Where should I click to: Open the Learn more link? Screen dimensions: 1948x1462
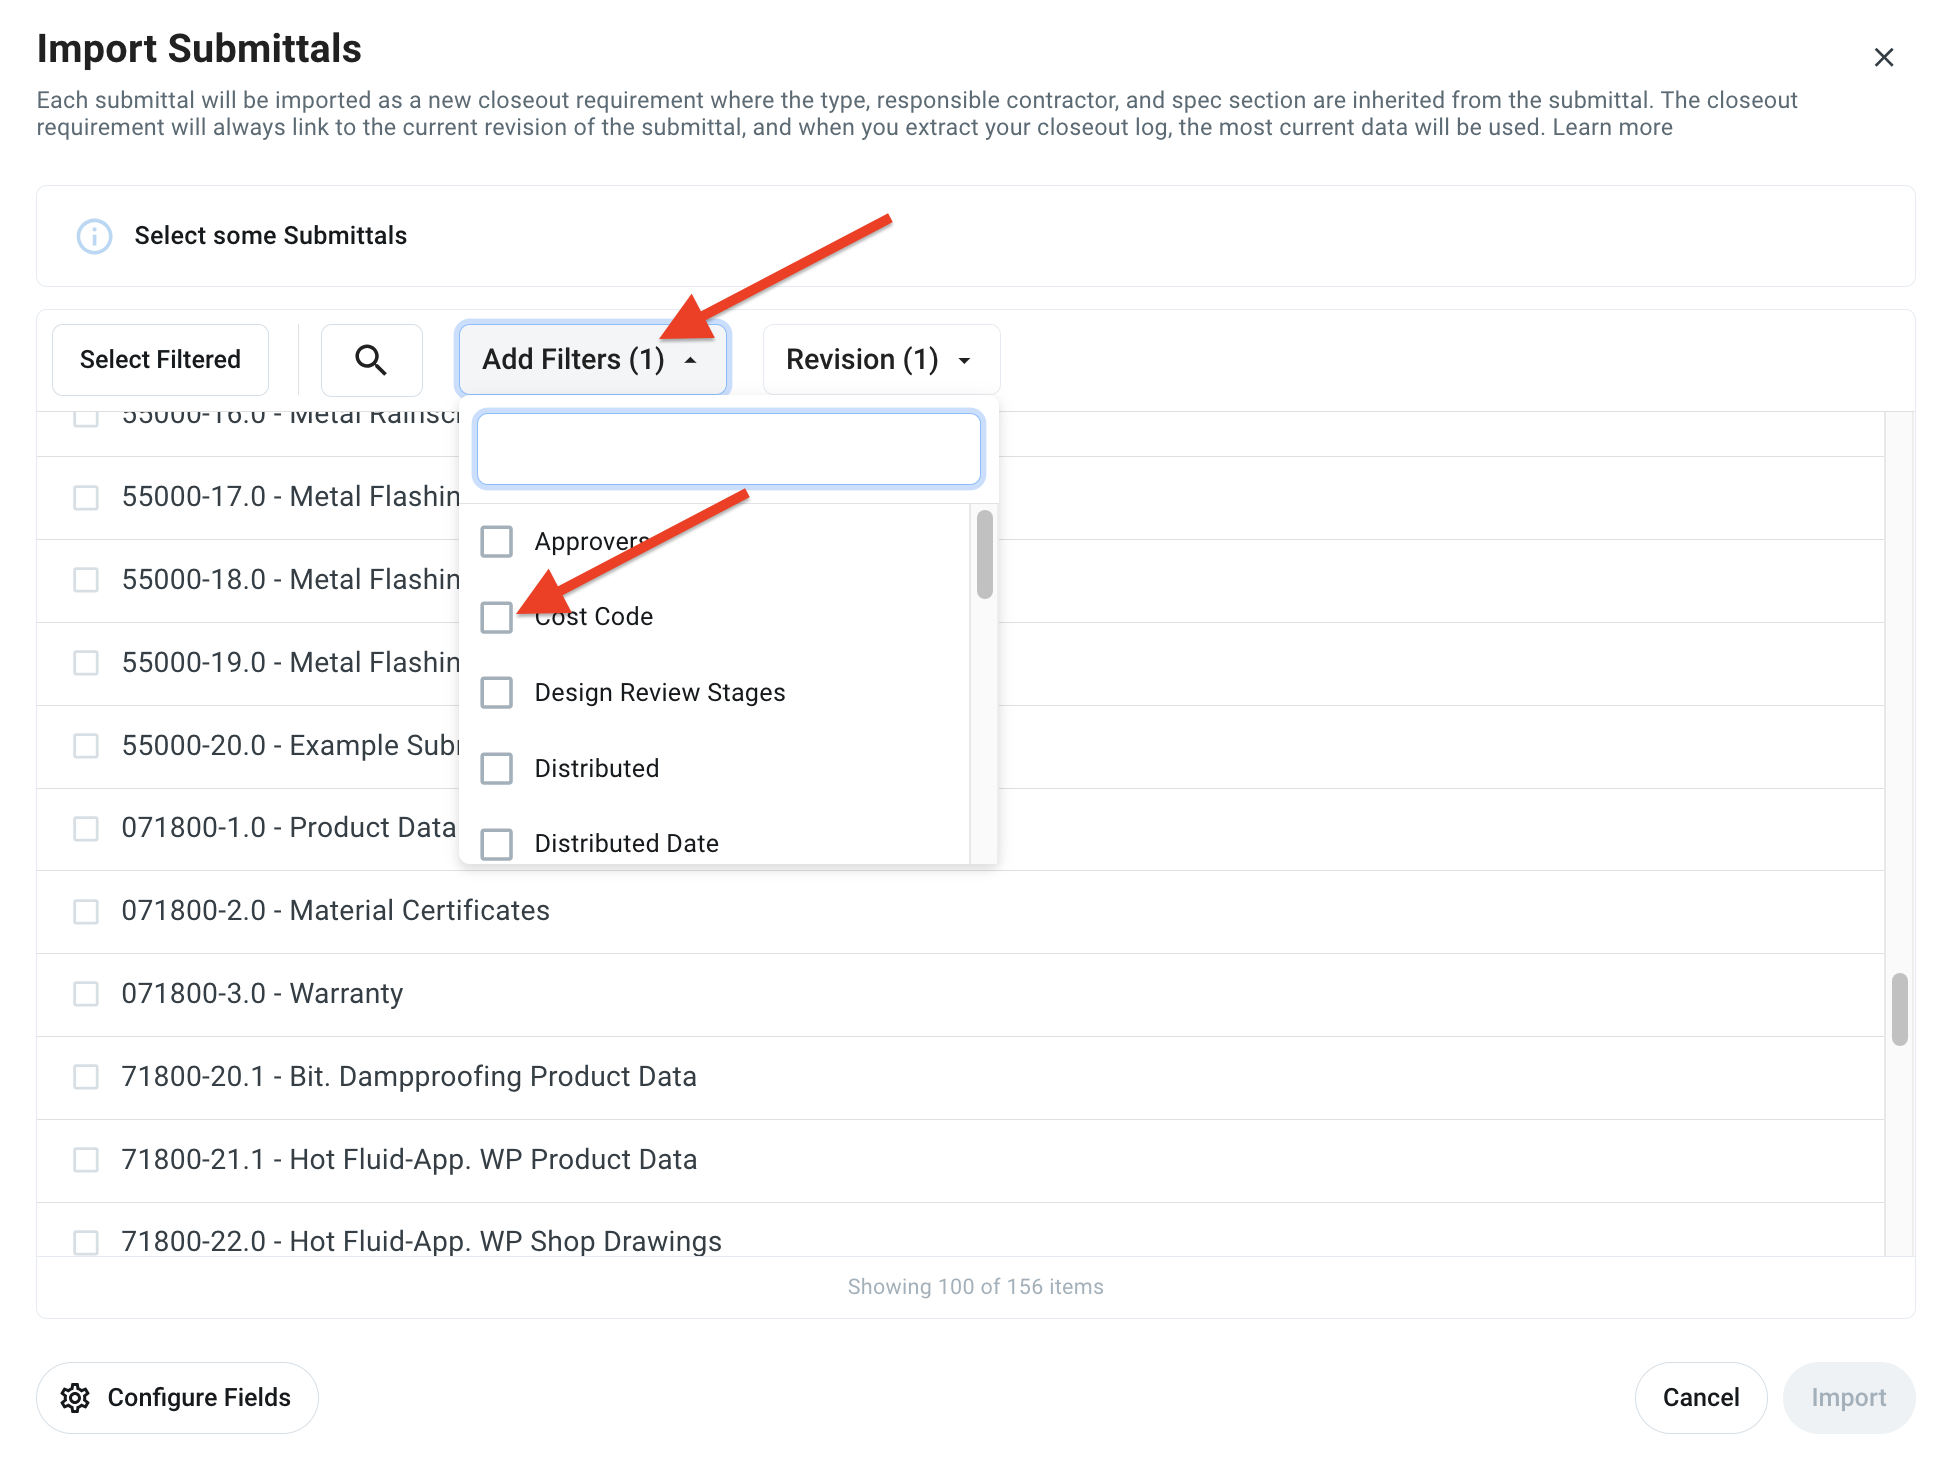coord(1612,128)
